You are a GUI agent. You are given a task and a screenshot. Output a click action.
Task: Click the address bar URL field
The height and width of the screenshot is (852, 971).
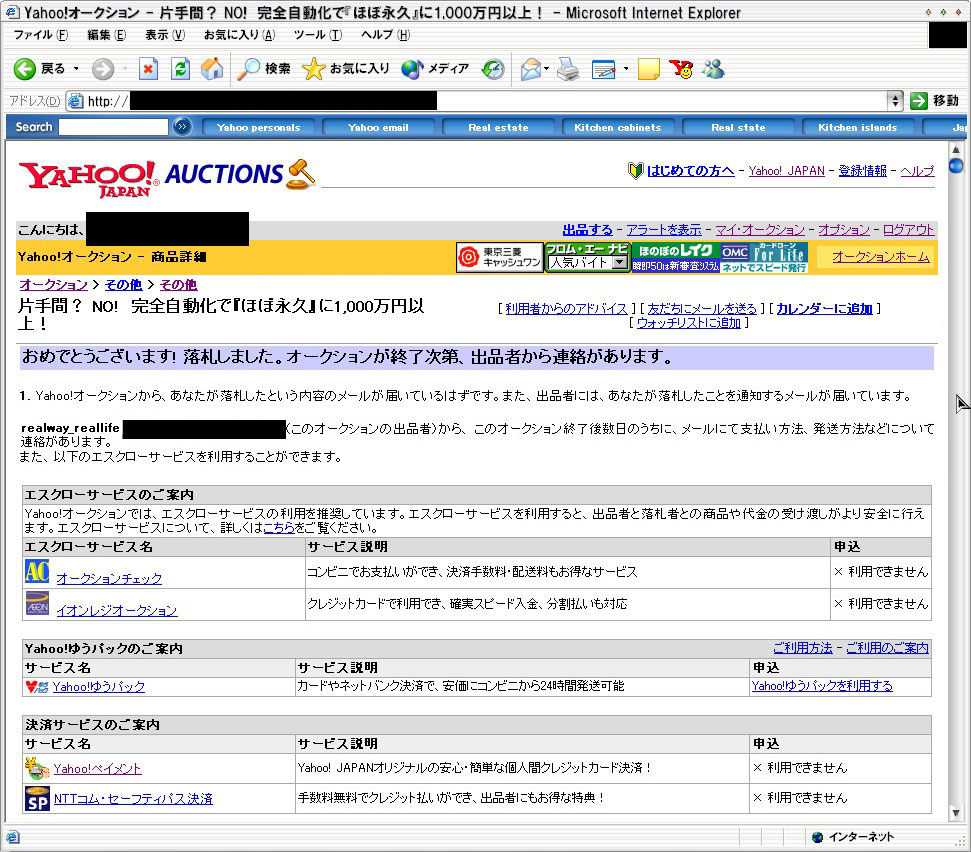point(477,100)
